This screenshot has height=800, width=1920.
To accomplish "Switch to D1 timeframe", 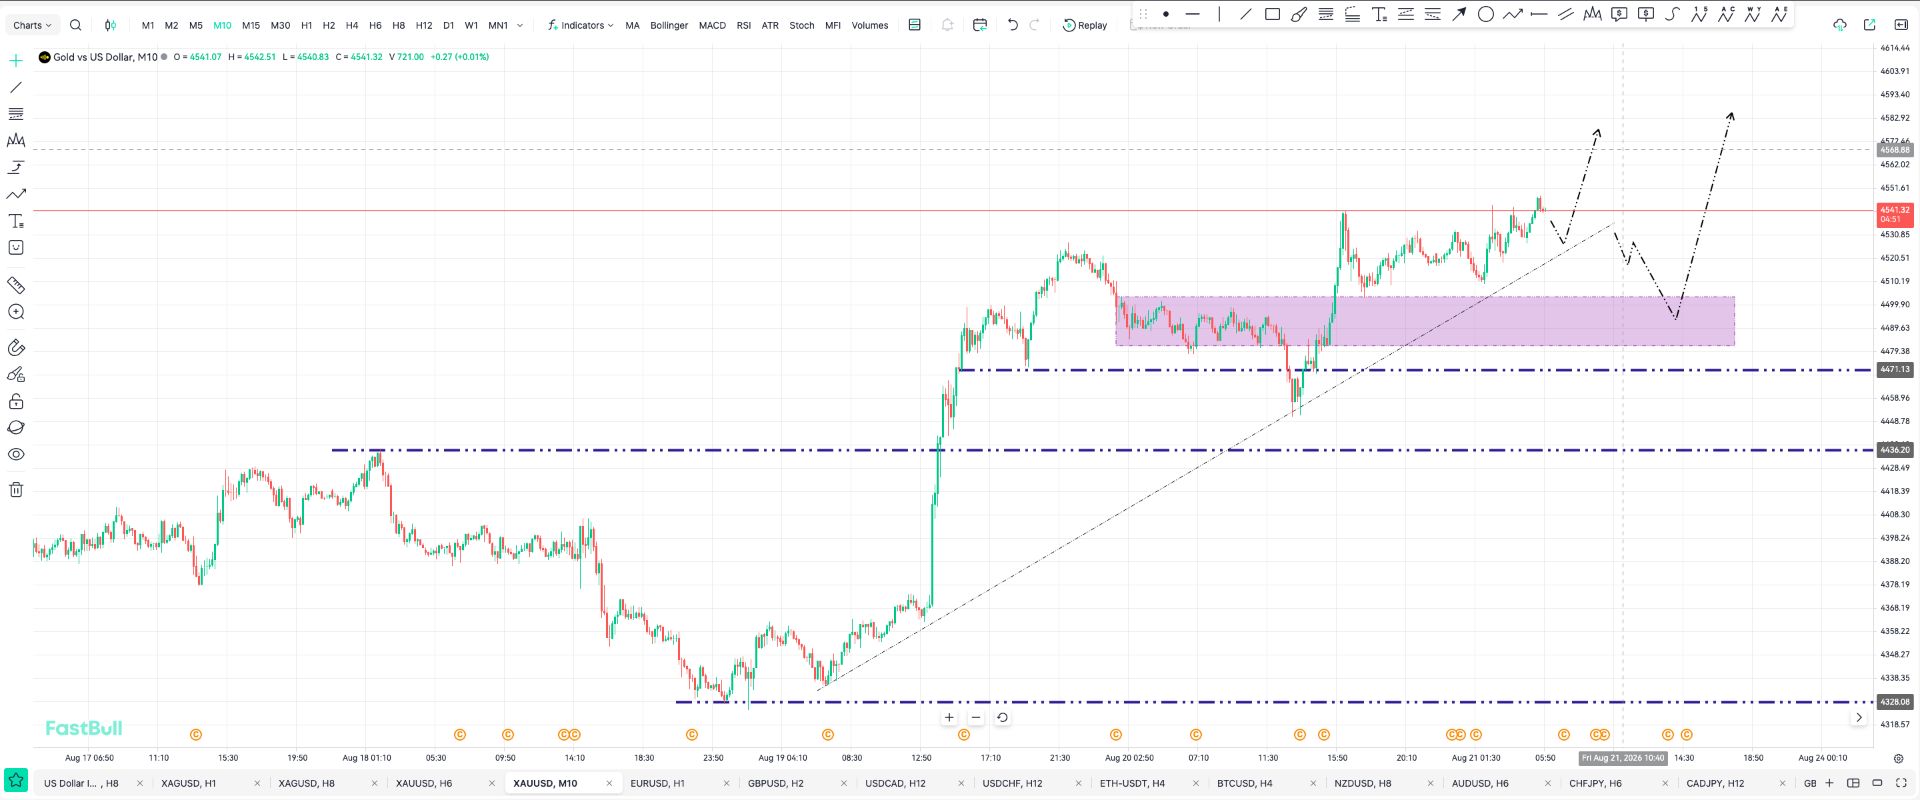I will coord(448,25).
